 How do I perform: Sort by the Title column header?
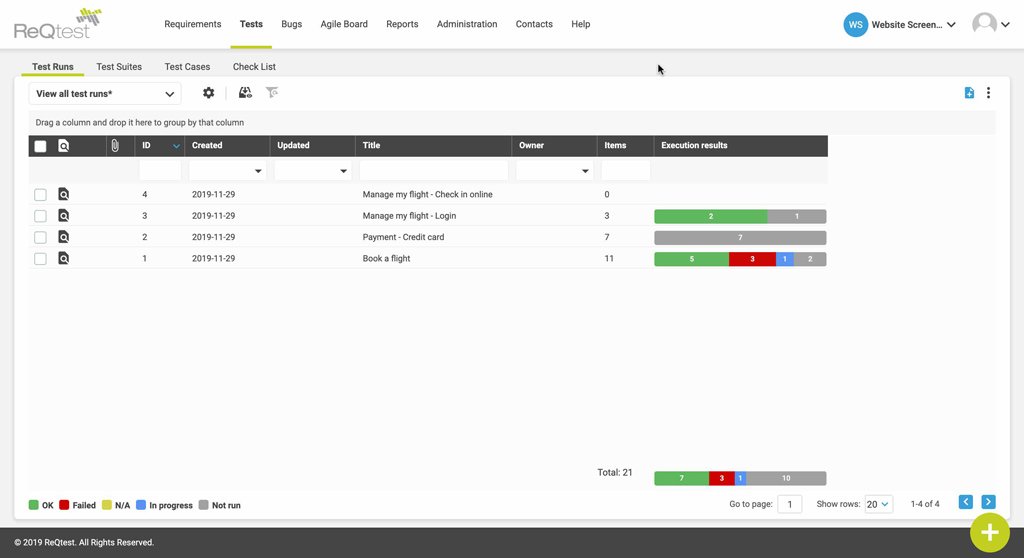pyautogui.click(x=371, y=146)
